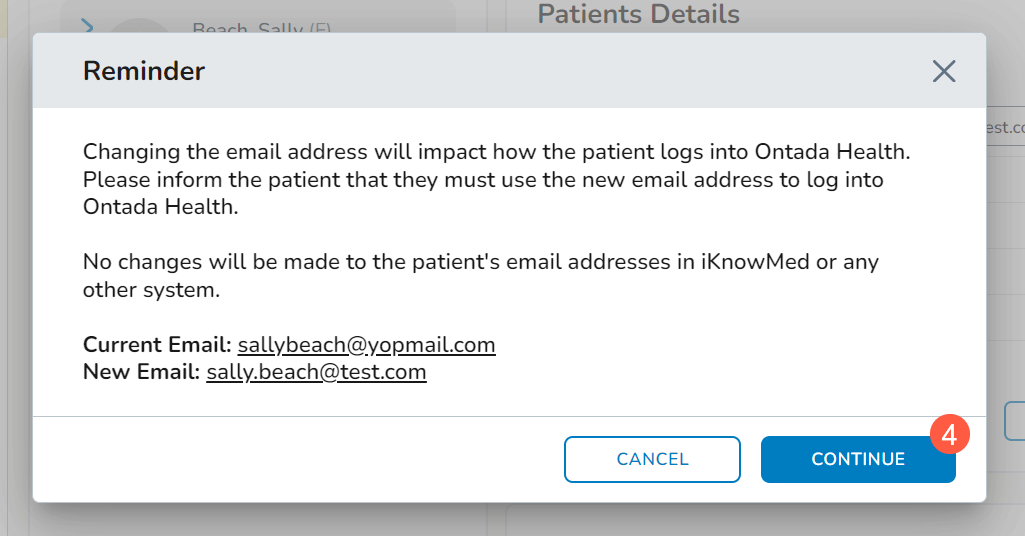Click the Patients Details heading
1025x536 pixels.
638,14
